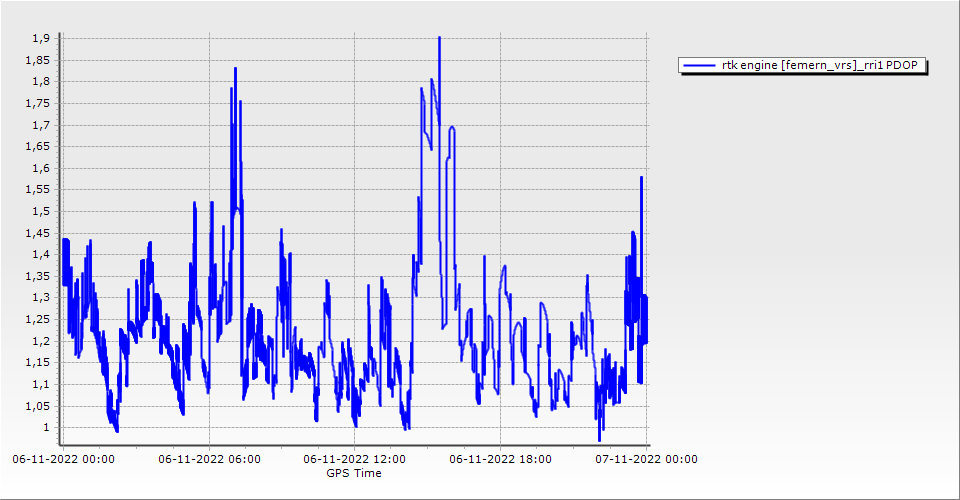The width and height of the screenshot is (960, 500).
Task: Click the 1,85 y-axis tick label
Action: tap(38, 60)
